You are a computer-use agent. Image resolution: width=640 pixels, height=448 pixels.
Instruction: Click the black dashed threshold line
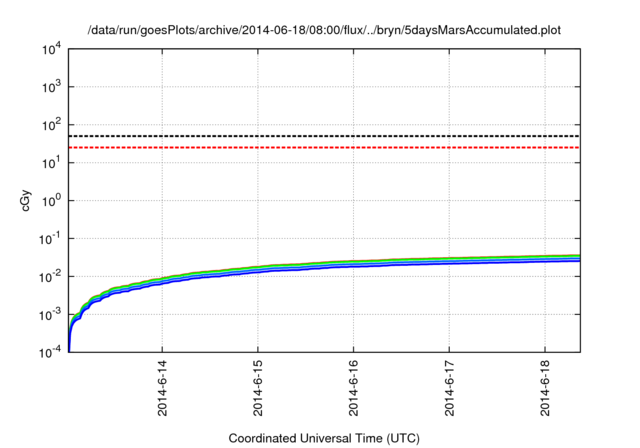pyautogui.click(x=324, y=136)
